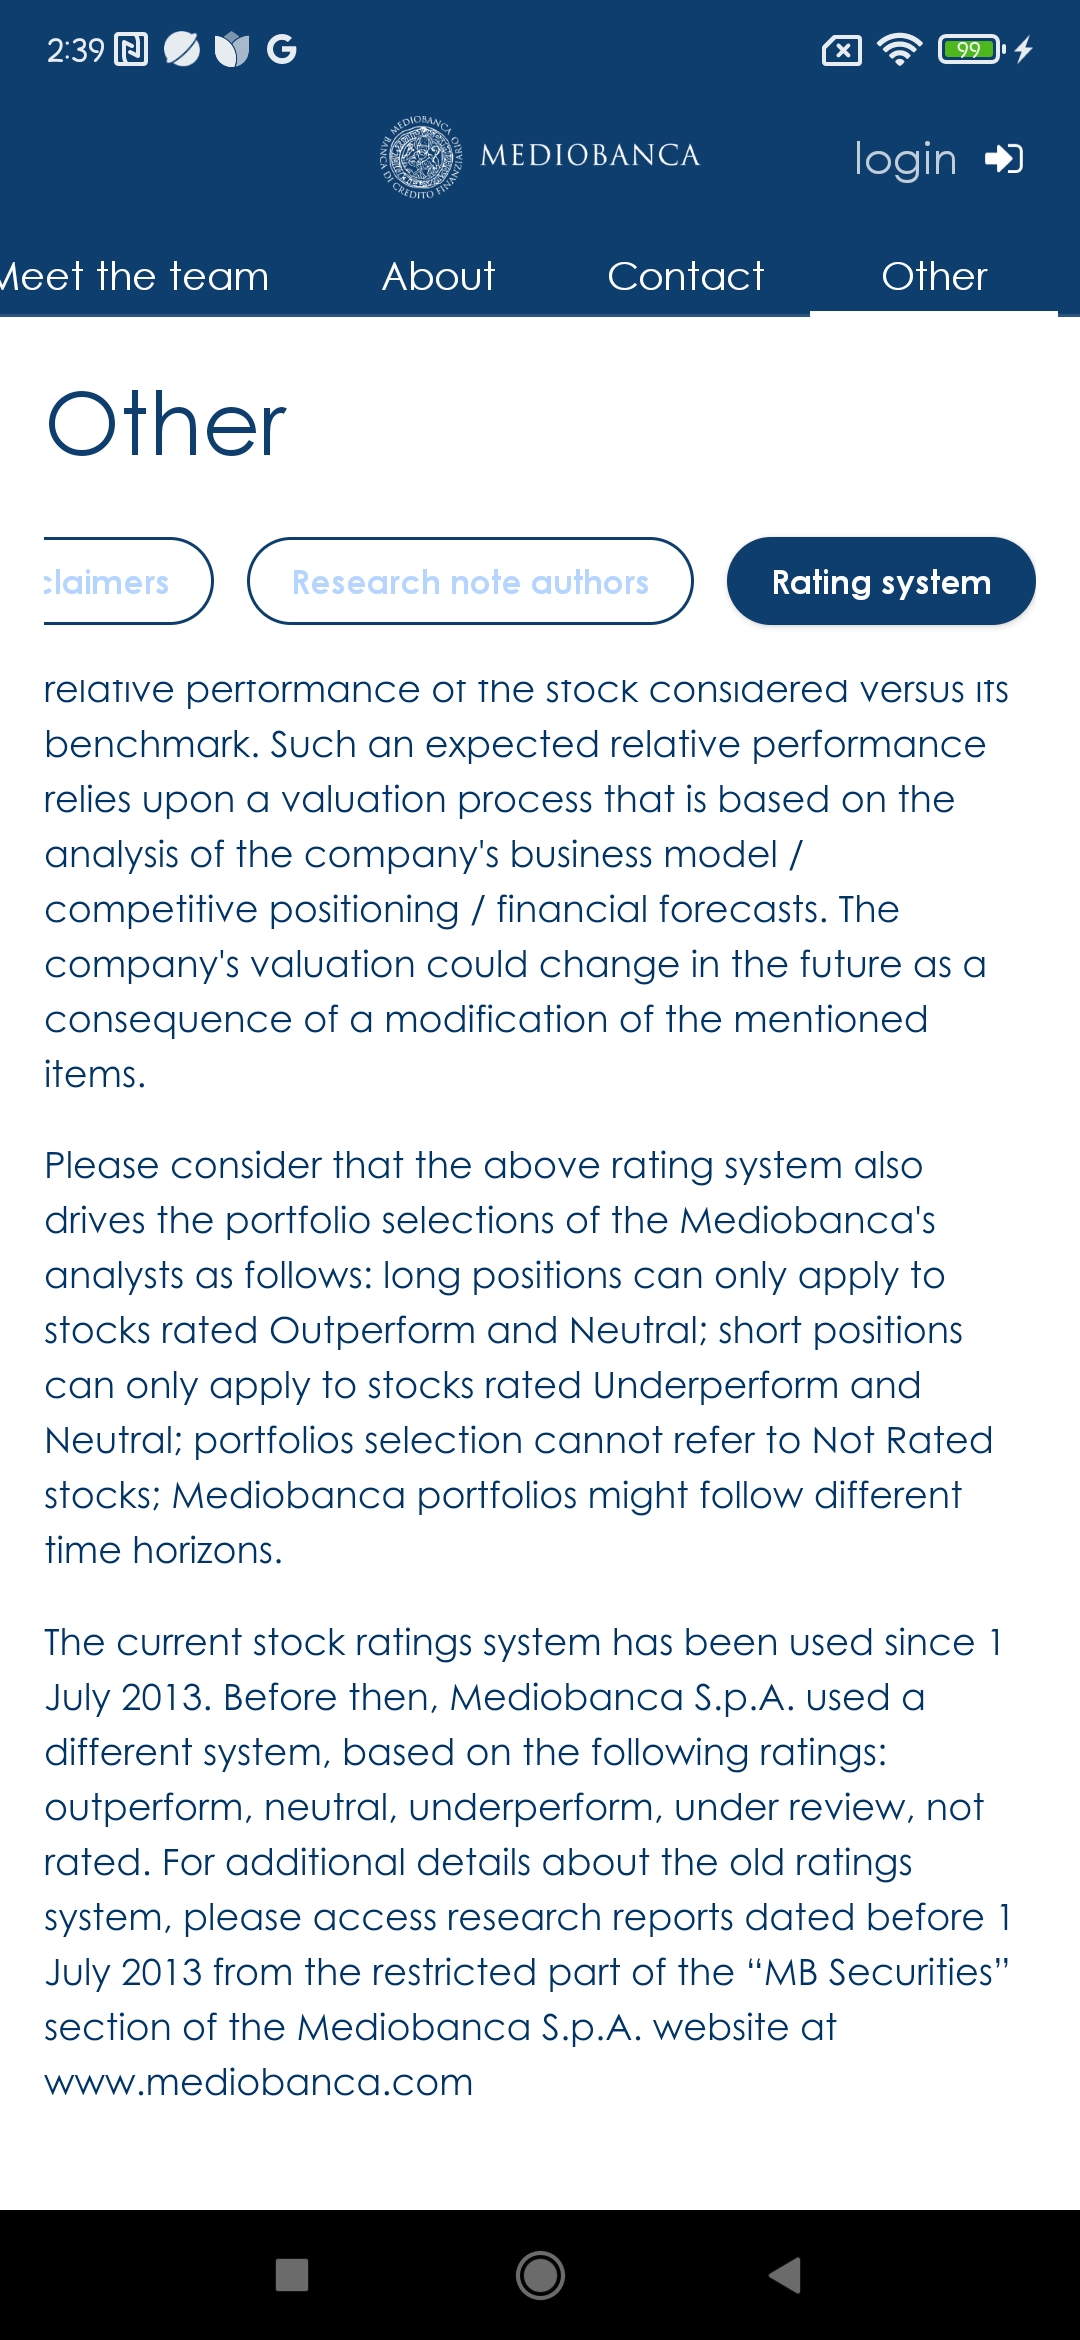Tap the battery level indicator

pyautogui.click(x=971, y=49)
